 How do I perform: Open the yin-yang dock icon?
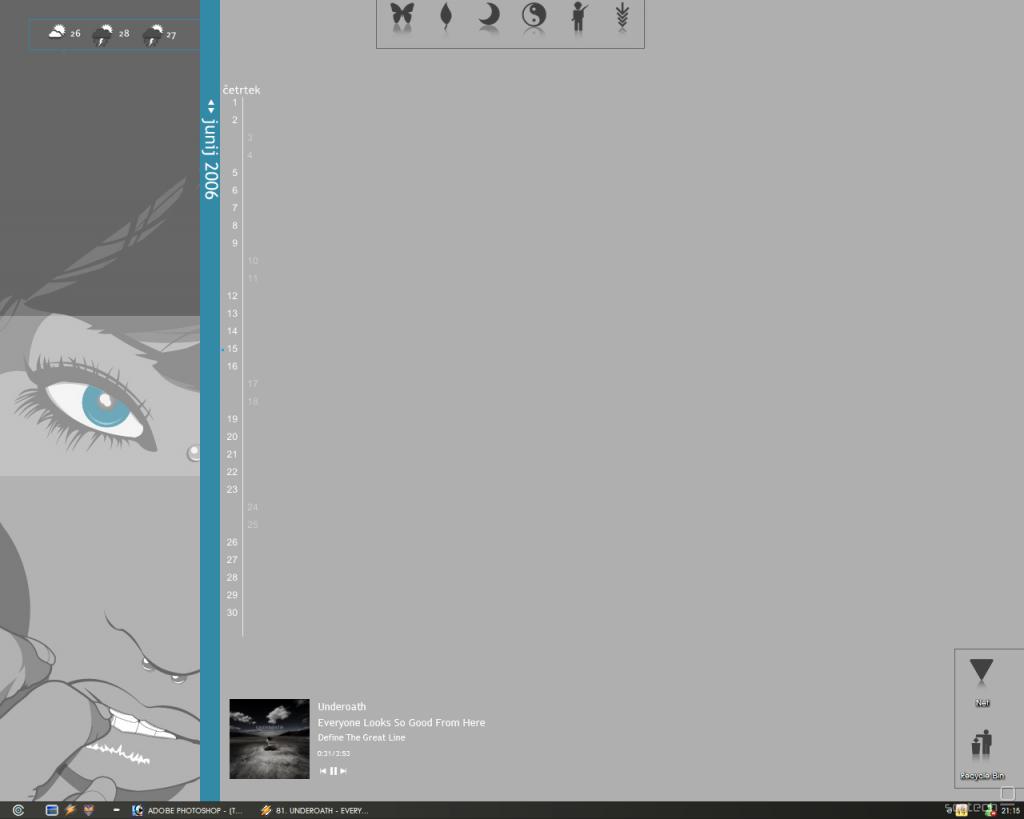[x=534, y=15]
